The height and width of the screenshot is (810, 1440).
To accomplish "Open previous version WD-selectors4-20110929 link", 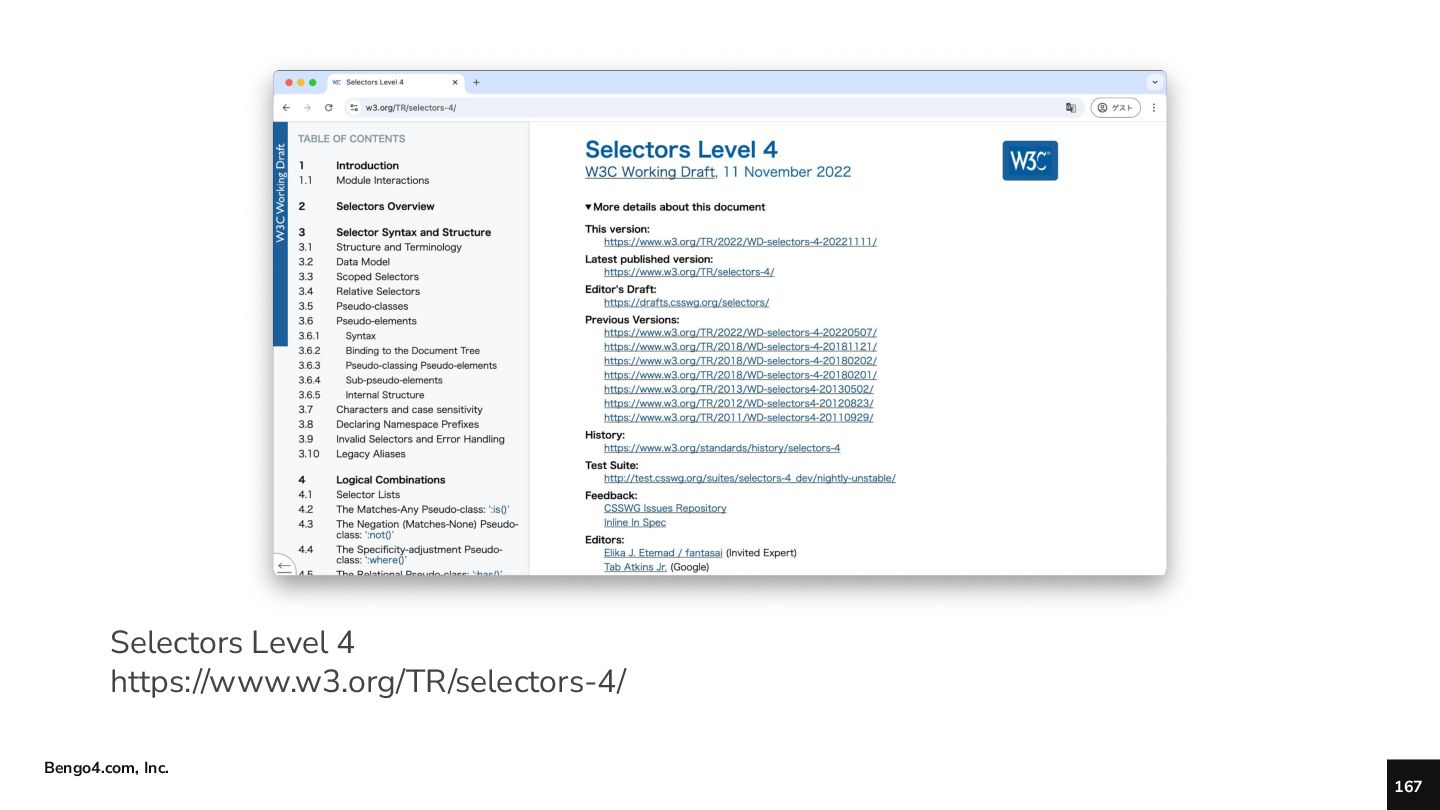I will [x=738, y=418].
